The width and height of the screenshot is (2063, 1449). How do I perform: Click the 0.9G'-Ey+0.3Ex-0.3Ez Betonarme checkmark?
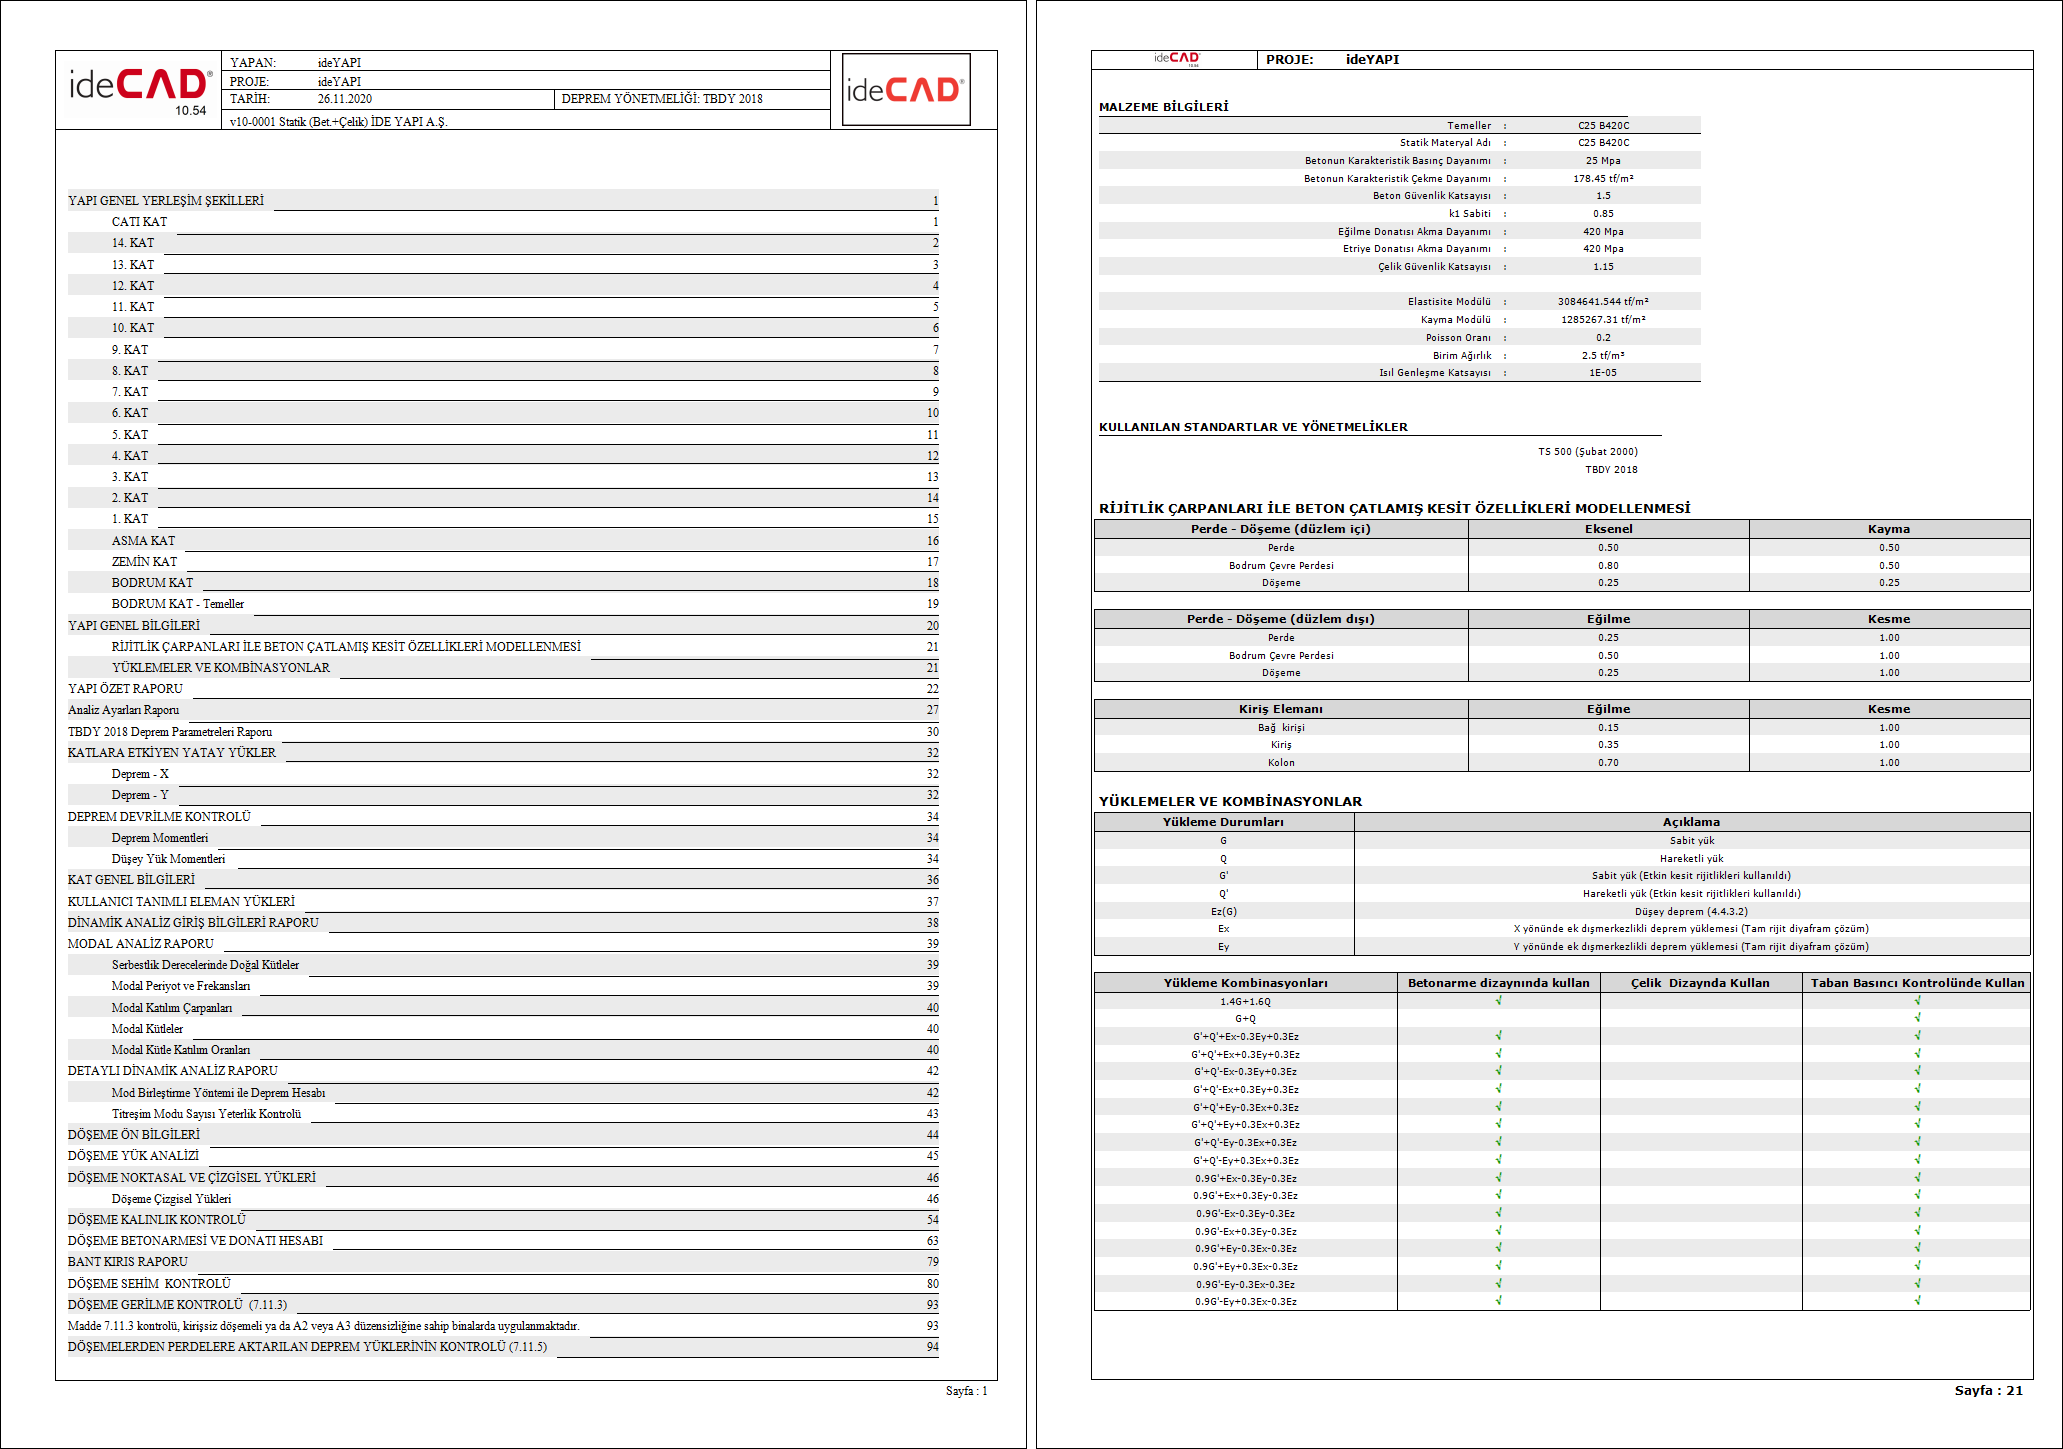click(x=1498, y=1301)
